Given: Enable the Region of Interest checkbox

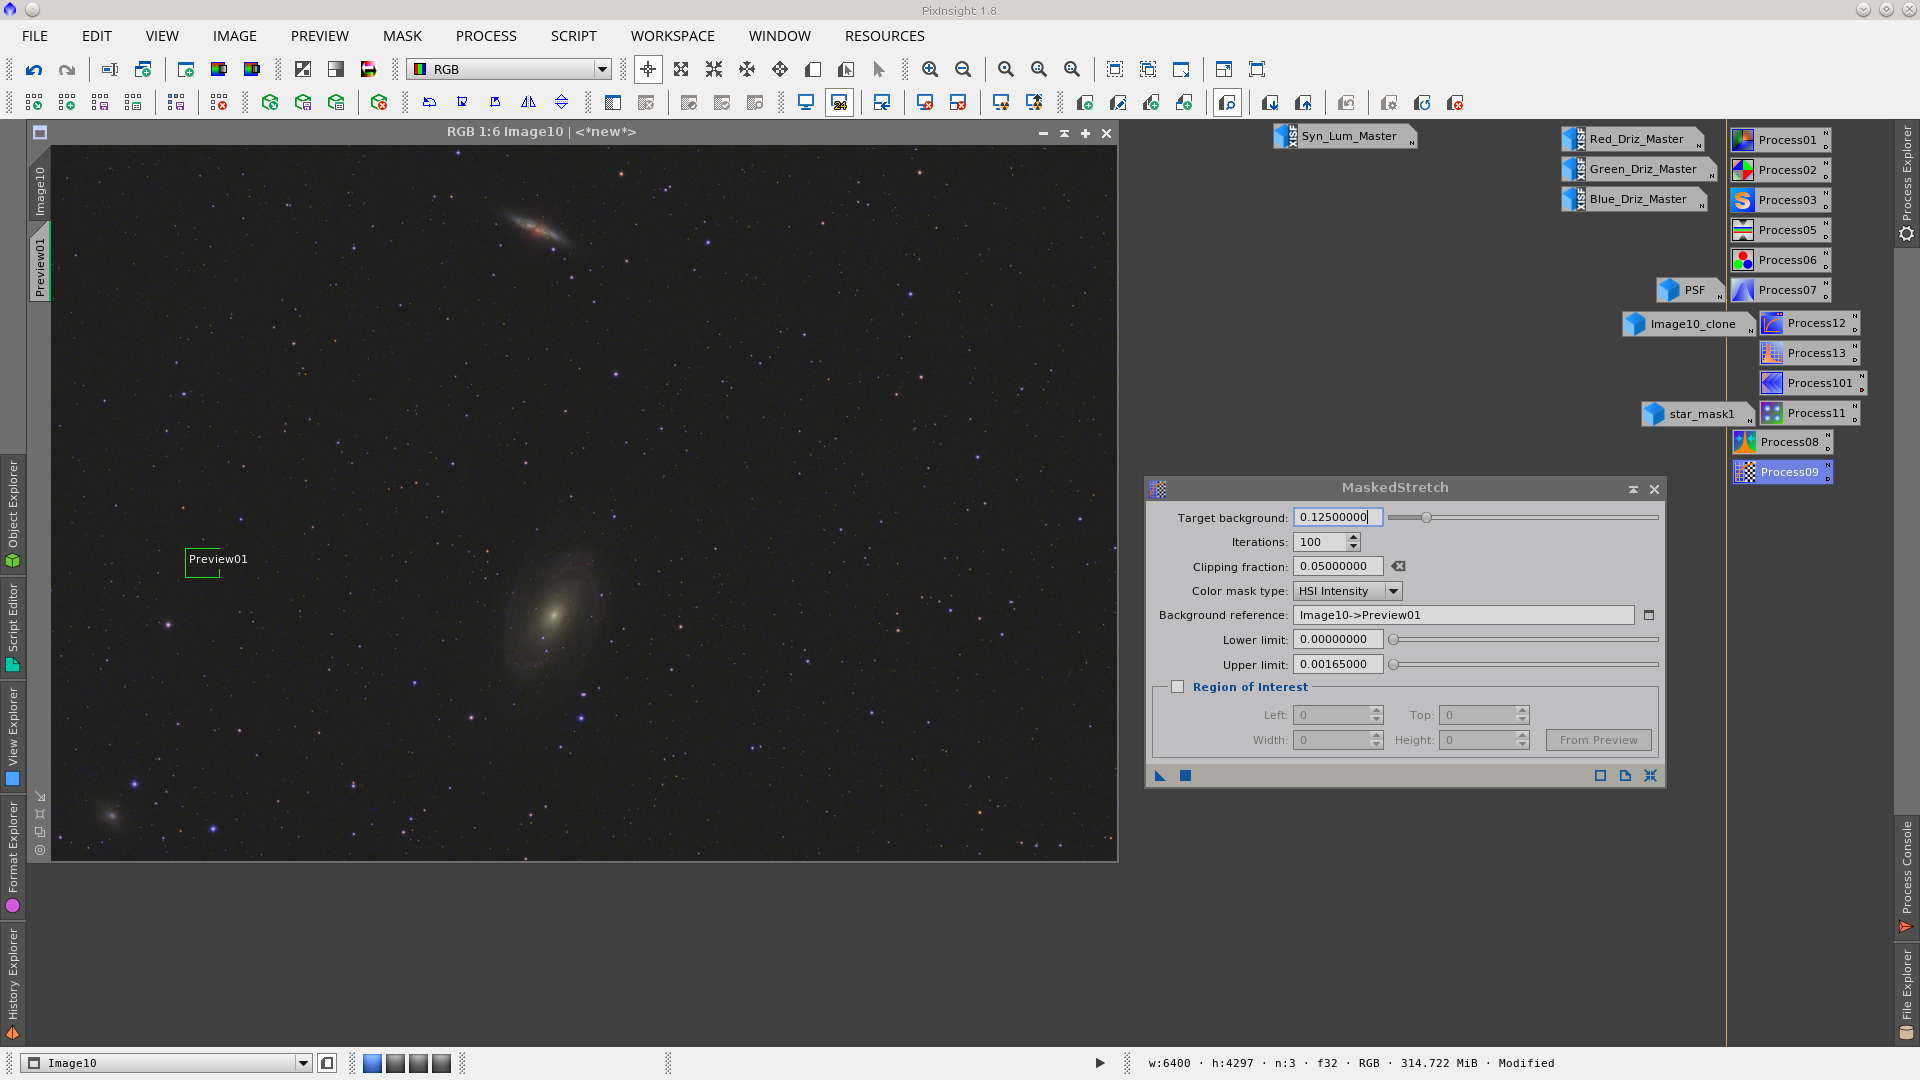Looking at the screenshot, I should pos(1178,686).
